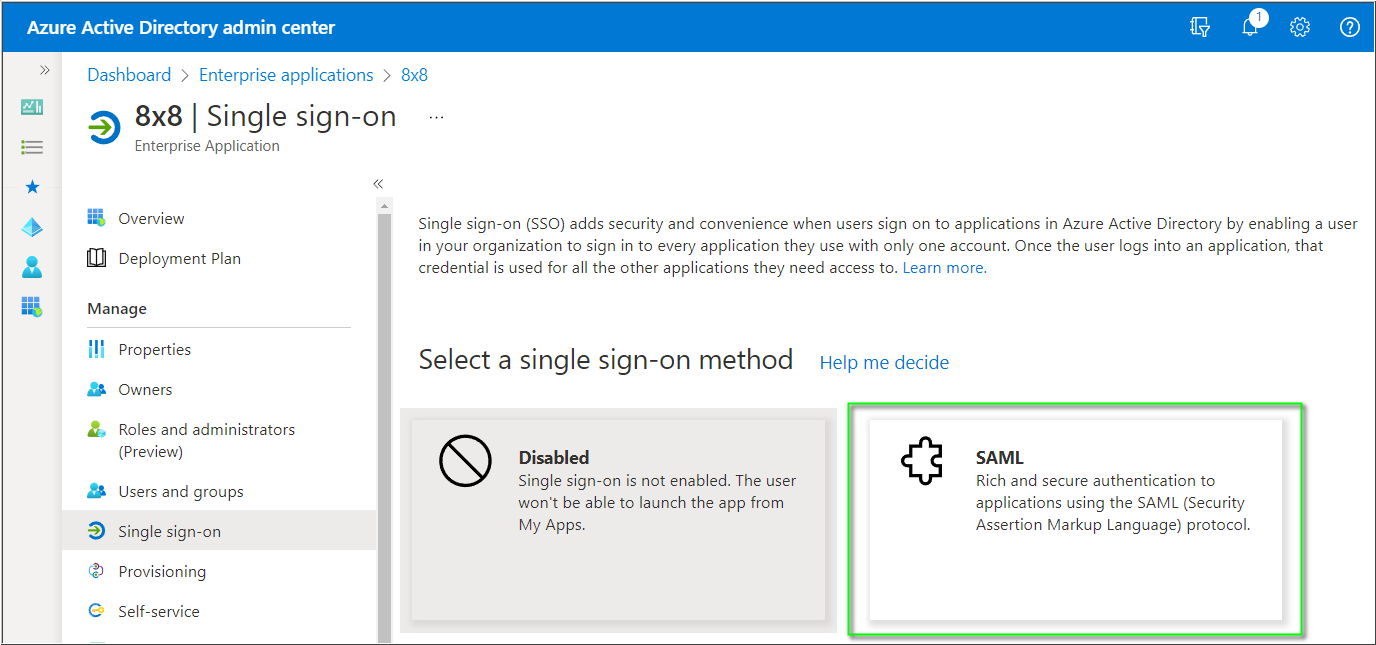
Task: Go to Enterprise applications breadcrumb
Action: (286, 75)
